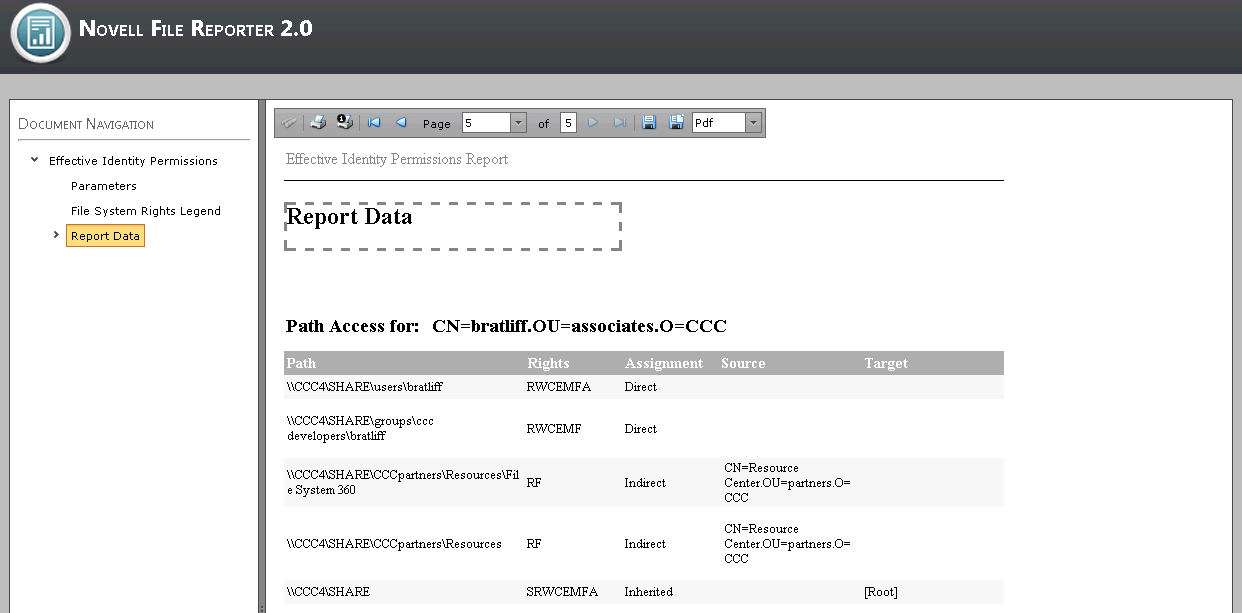Select Effective Identity Permissions in navigation

[x=133, y=161]
